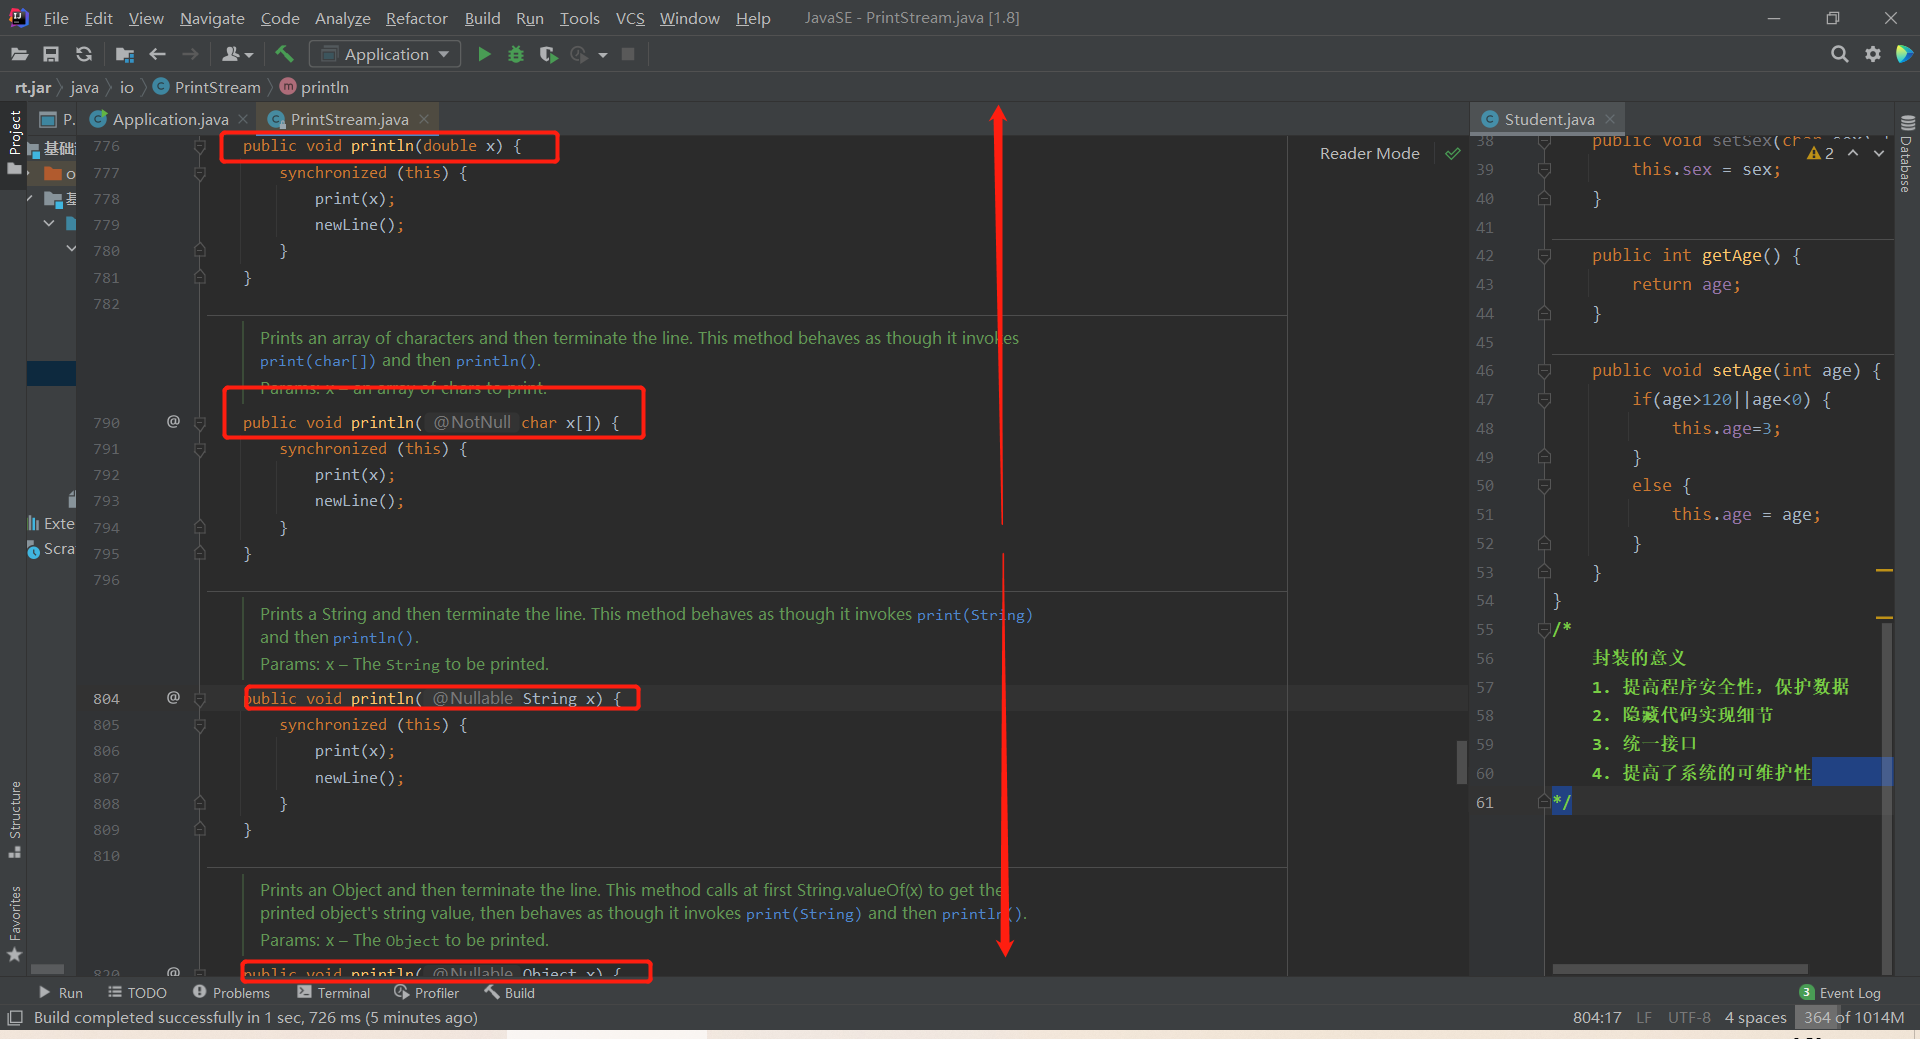Viewport: 1920px width, 1039px height.
Task: Click the 804:17 cursor position widget
Action: [x=1597, y=1017]
